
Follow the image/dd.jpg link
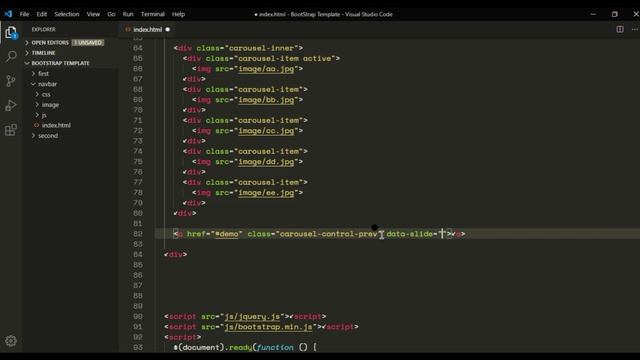point(266,162)
